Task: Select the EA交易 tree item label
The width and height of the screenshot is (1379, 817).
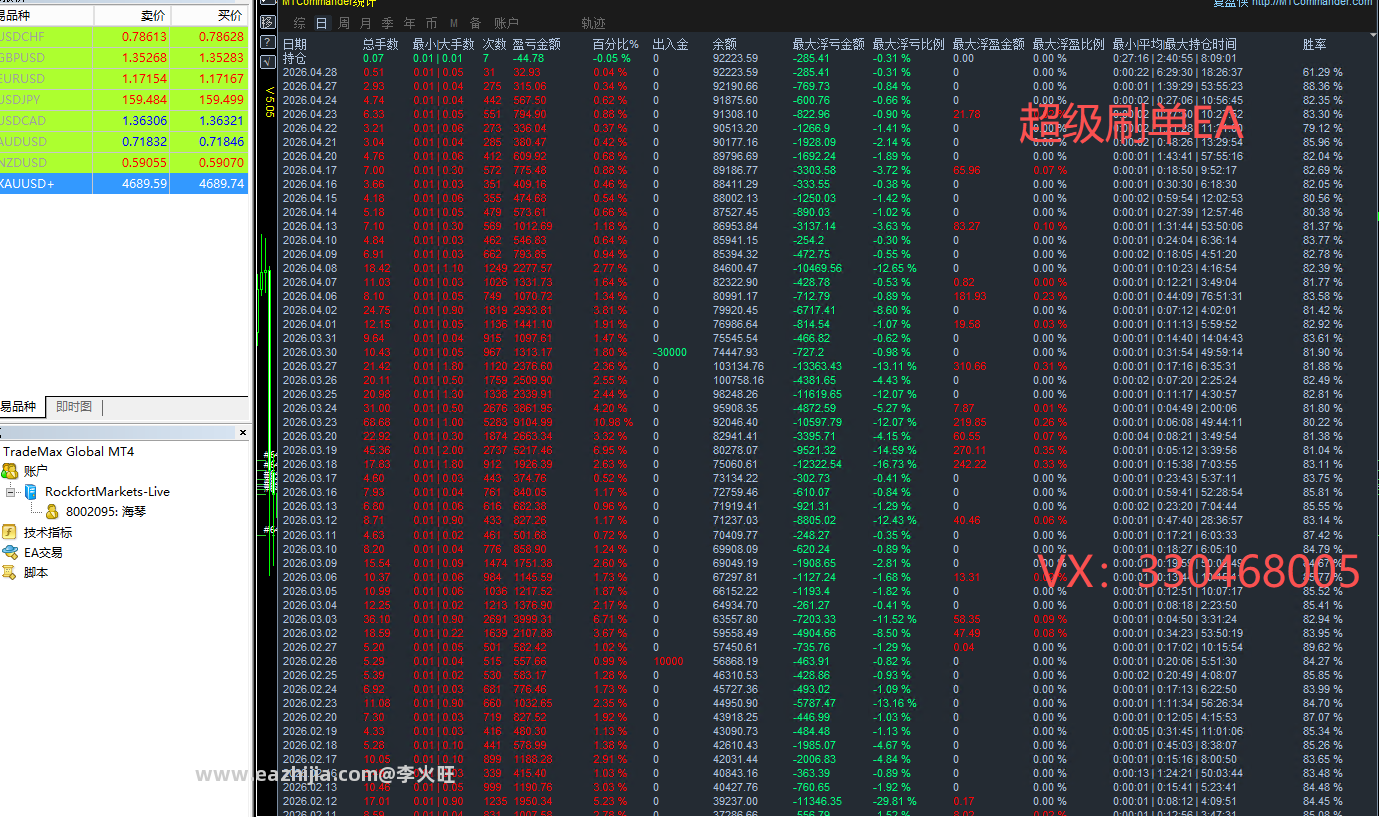Action: pos(43,552)
